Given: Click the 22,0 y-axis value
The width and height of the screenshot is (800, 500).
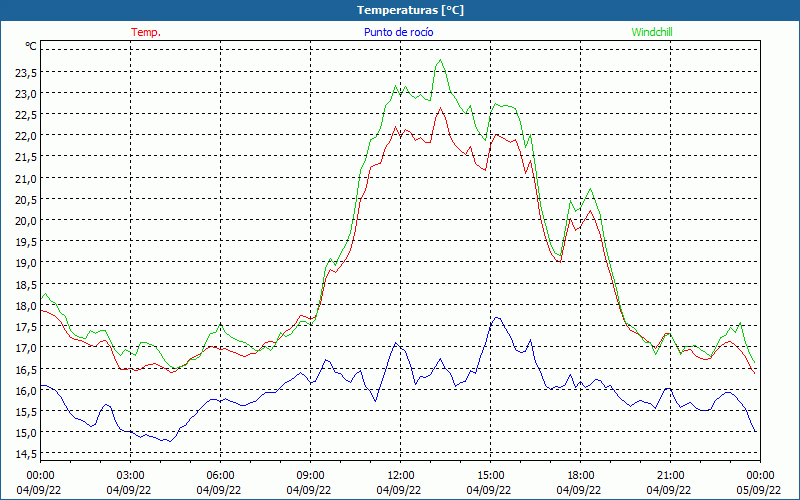Looking at the screenshot, I should click(26, 136).
